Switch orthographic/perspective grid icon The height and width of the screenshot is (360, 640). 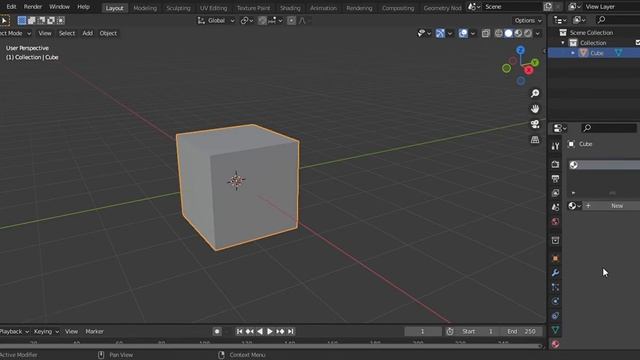tap(535, 140)
